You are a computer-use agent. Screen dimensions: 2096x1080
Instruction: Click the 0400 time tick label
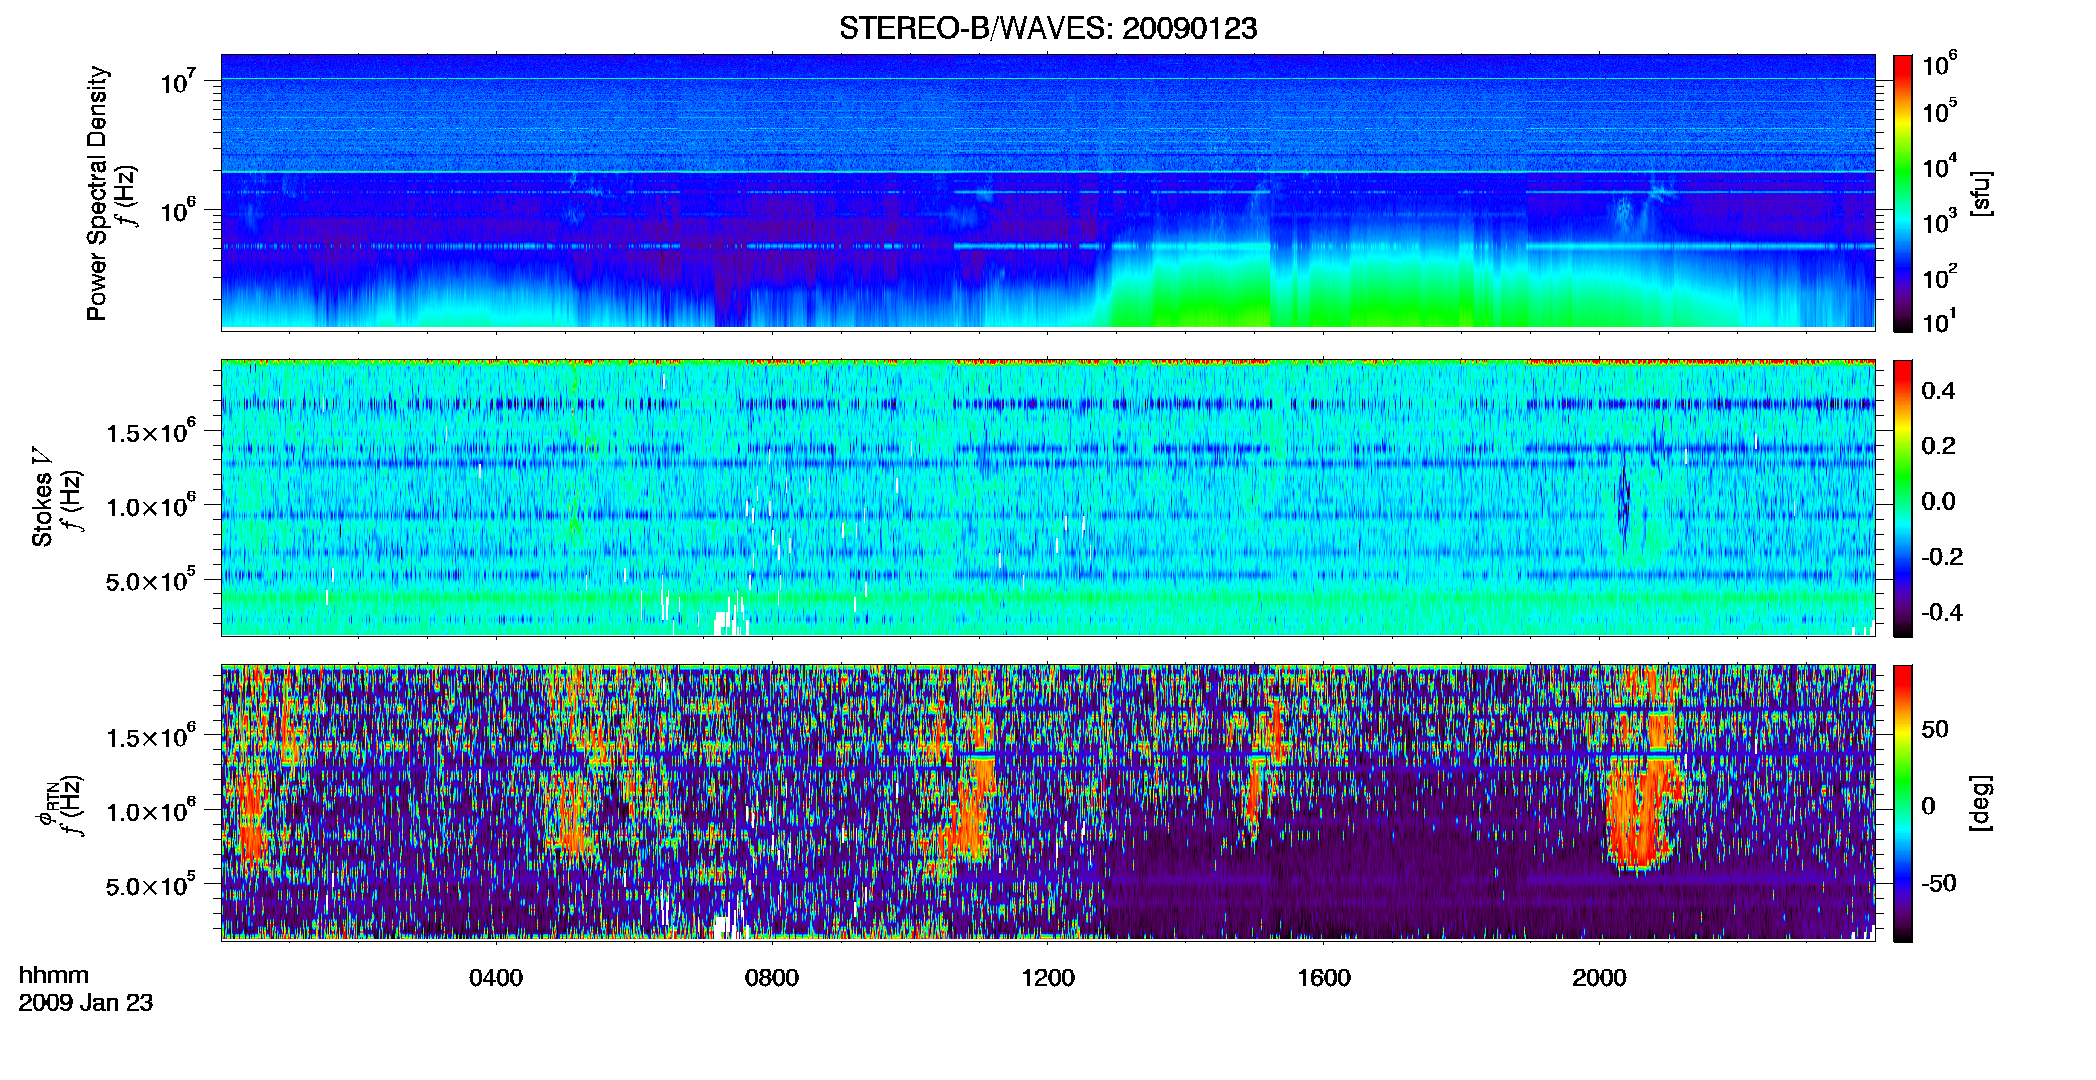coord(496,977)
